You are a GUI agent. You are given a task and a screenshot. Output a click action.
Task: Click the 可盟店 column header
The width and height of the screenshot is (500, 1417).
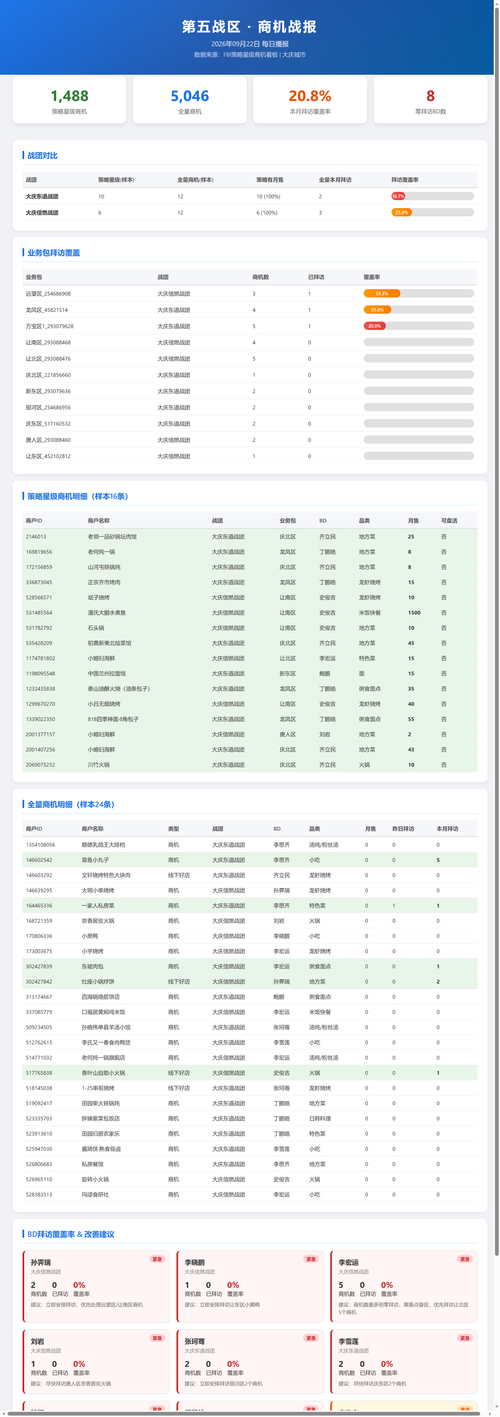point(449,521)
